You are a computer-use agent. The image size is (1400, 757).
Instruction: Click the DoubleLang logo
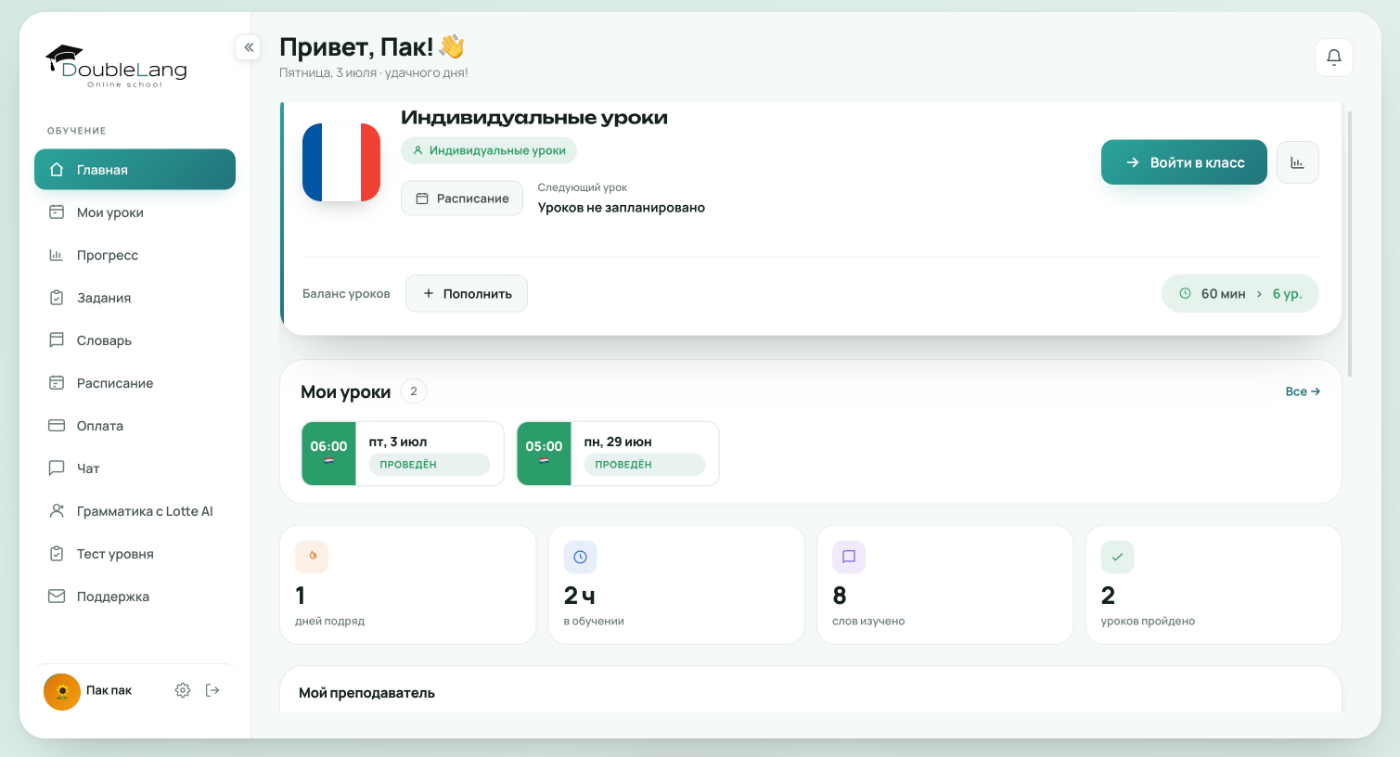pos(116,67)
